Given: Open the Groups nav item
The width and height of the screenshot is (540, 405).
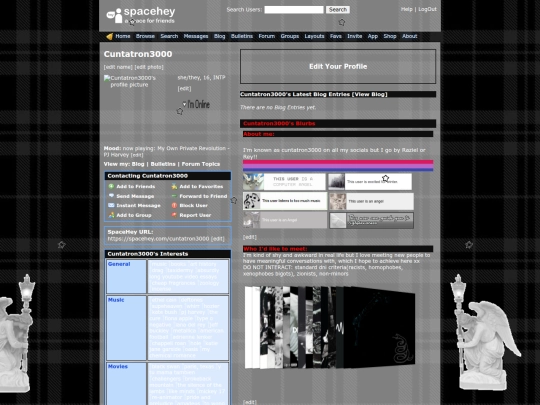Looking at the screenshot, I should tap(290, 36).
